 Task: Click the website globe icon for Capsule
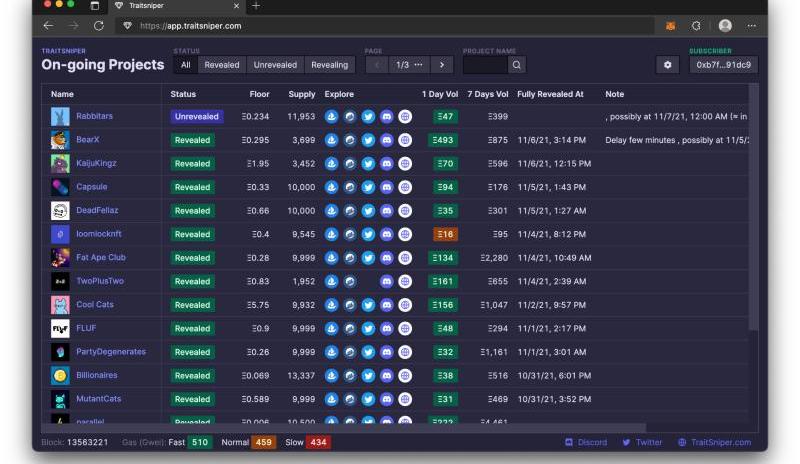pos(405,187)
